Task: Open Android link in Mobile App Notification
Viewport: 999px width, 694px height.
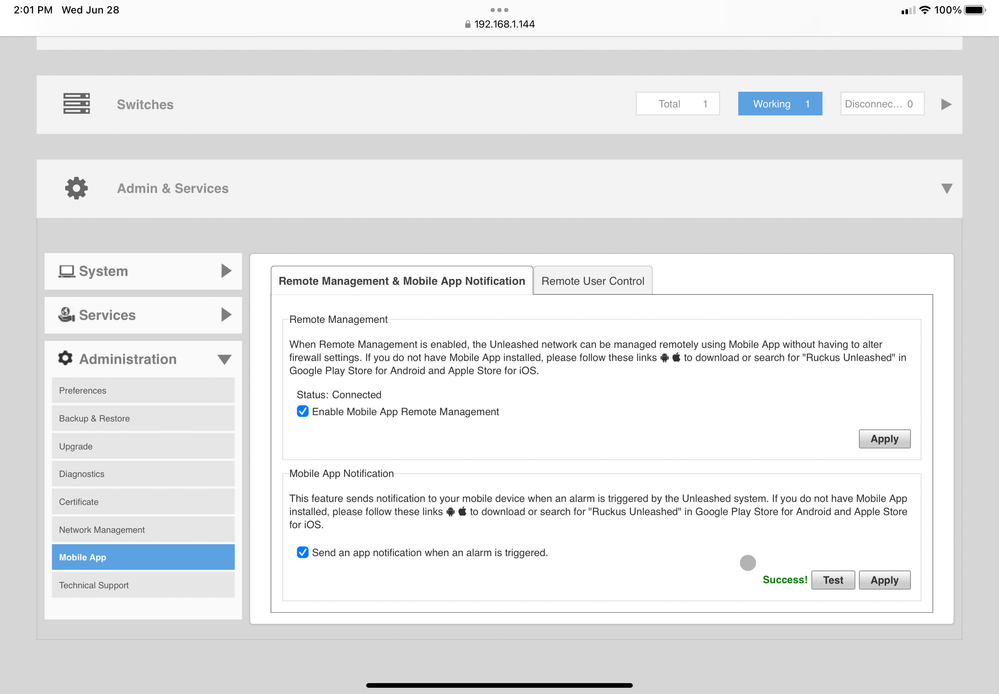Action: tap(451, 512)
